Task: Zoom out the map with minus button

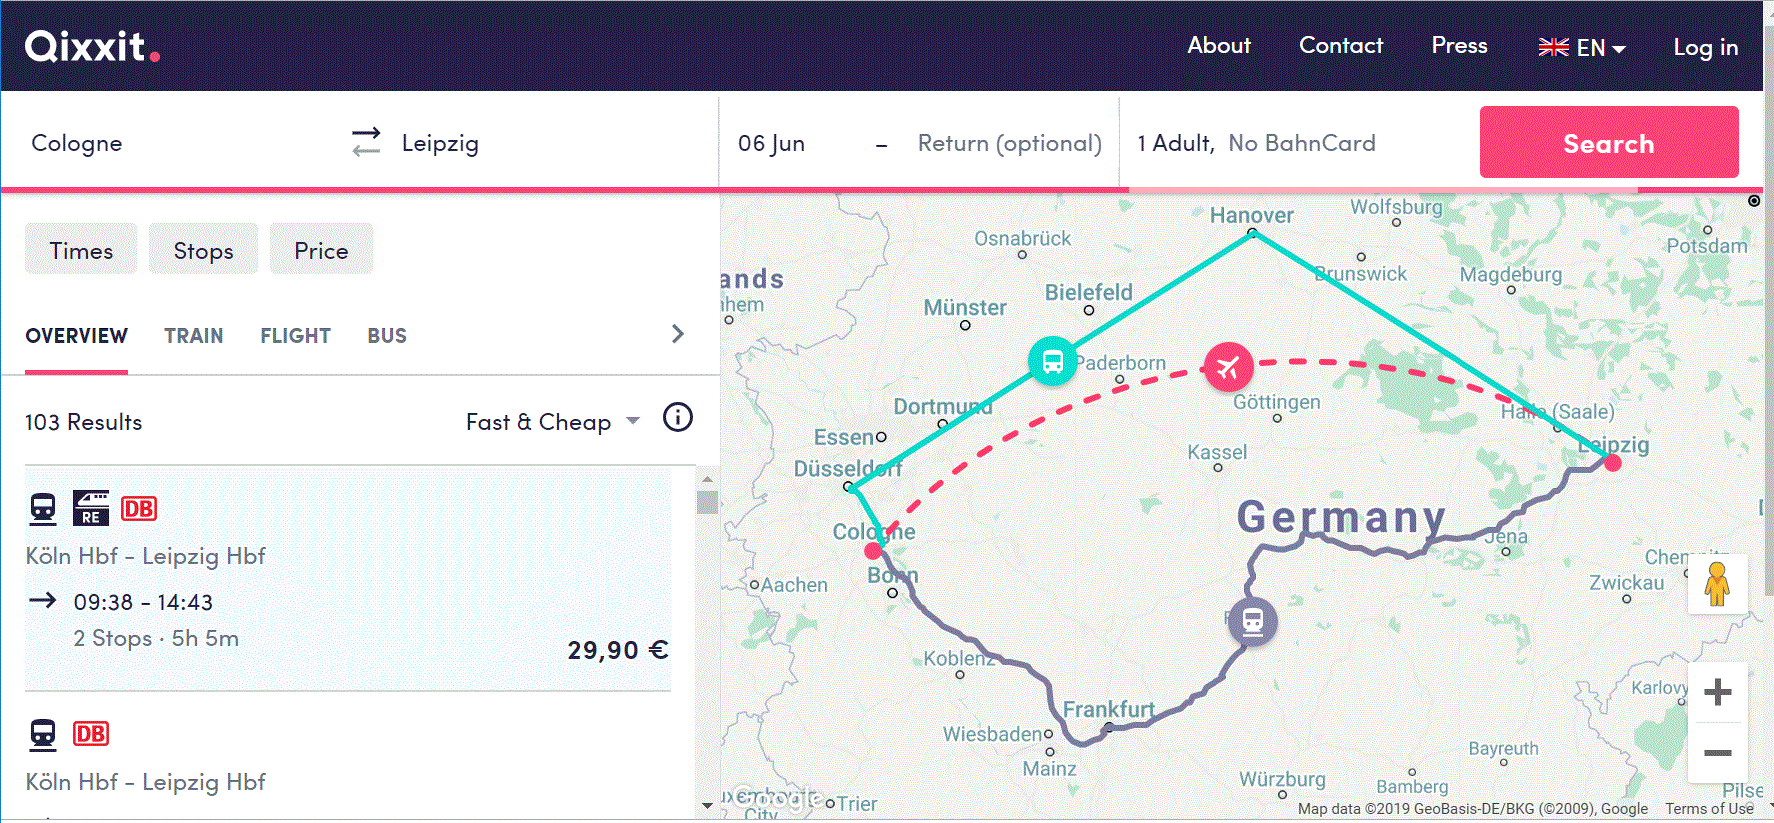Action: (x=1717, y=753)
